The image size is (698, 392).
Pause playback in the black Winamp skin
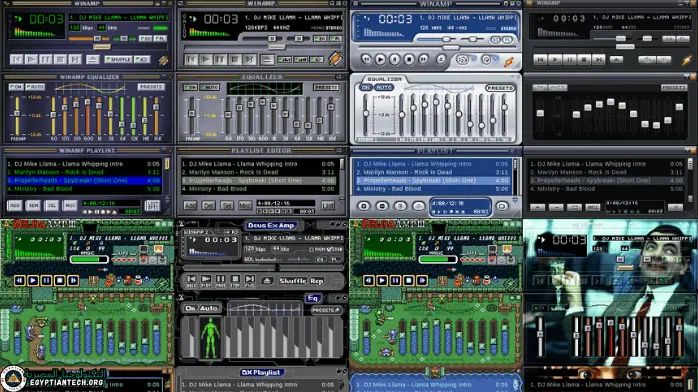(569, 59)
